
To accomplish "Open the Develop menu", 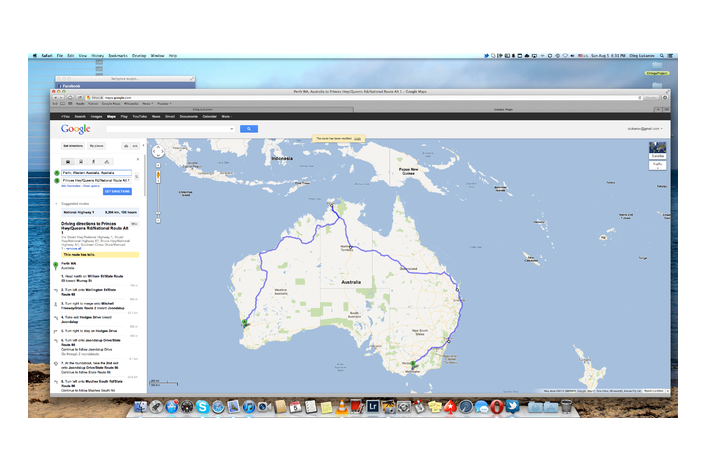I will click(x=139, y=56).
